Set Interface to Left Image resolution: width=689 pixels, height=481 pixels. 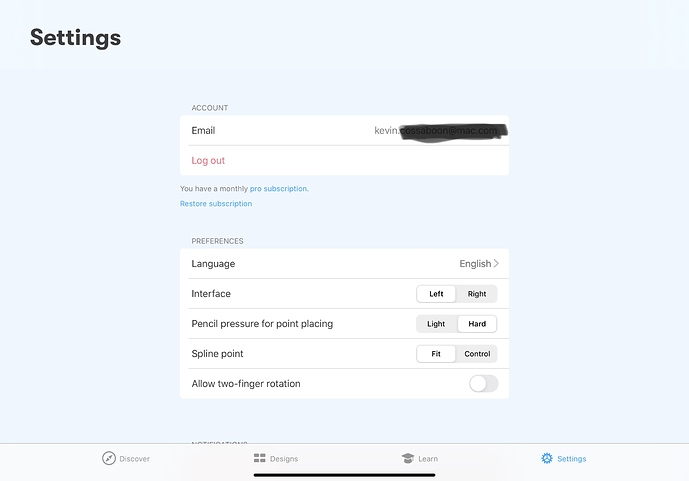436,294
